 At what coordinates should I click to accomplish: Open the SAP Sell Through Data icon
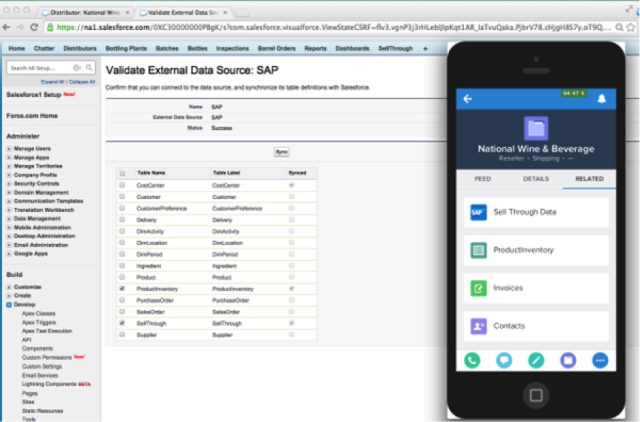477,212
